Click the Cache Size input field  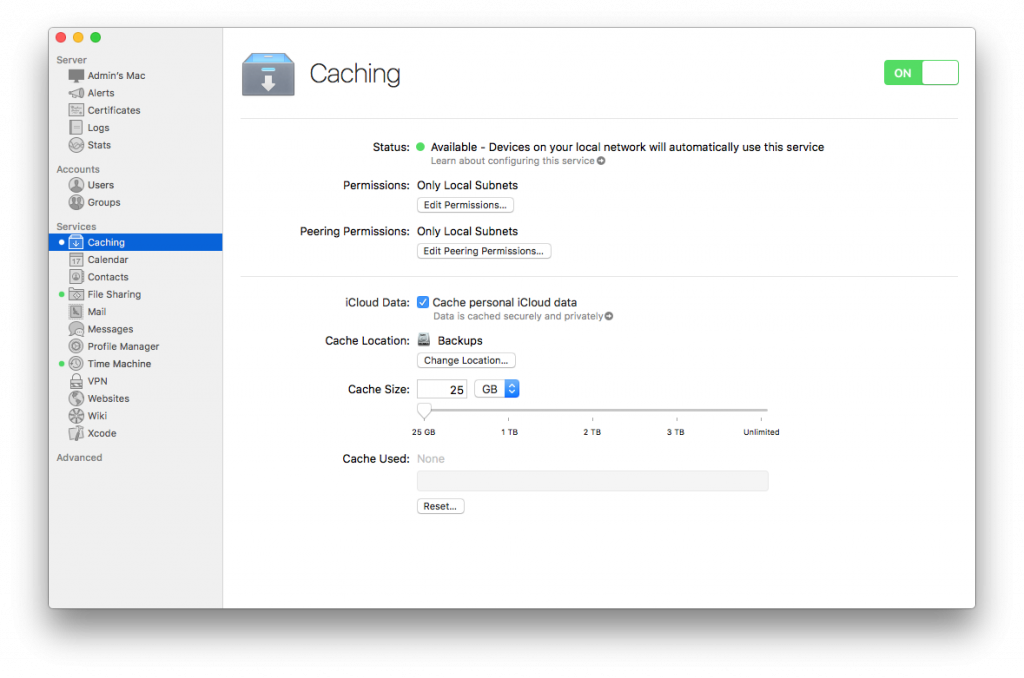click(441, 388)
